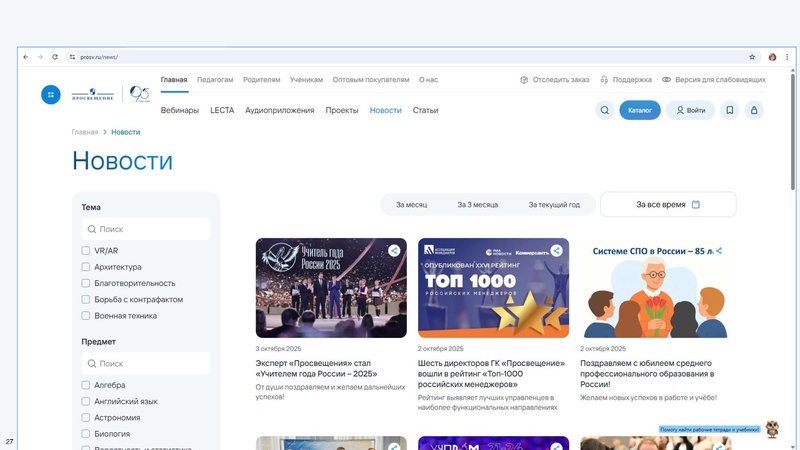This screenshot has width=800, height=450.
Task: Select the За месяц period filter
Action: [411, 204]
